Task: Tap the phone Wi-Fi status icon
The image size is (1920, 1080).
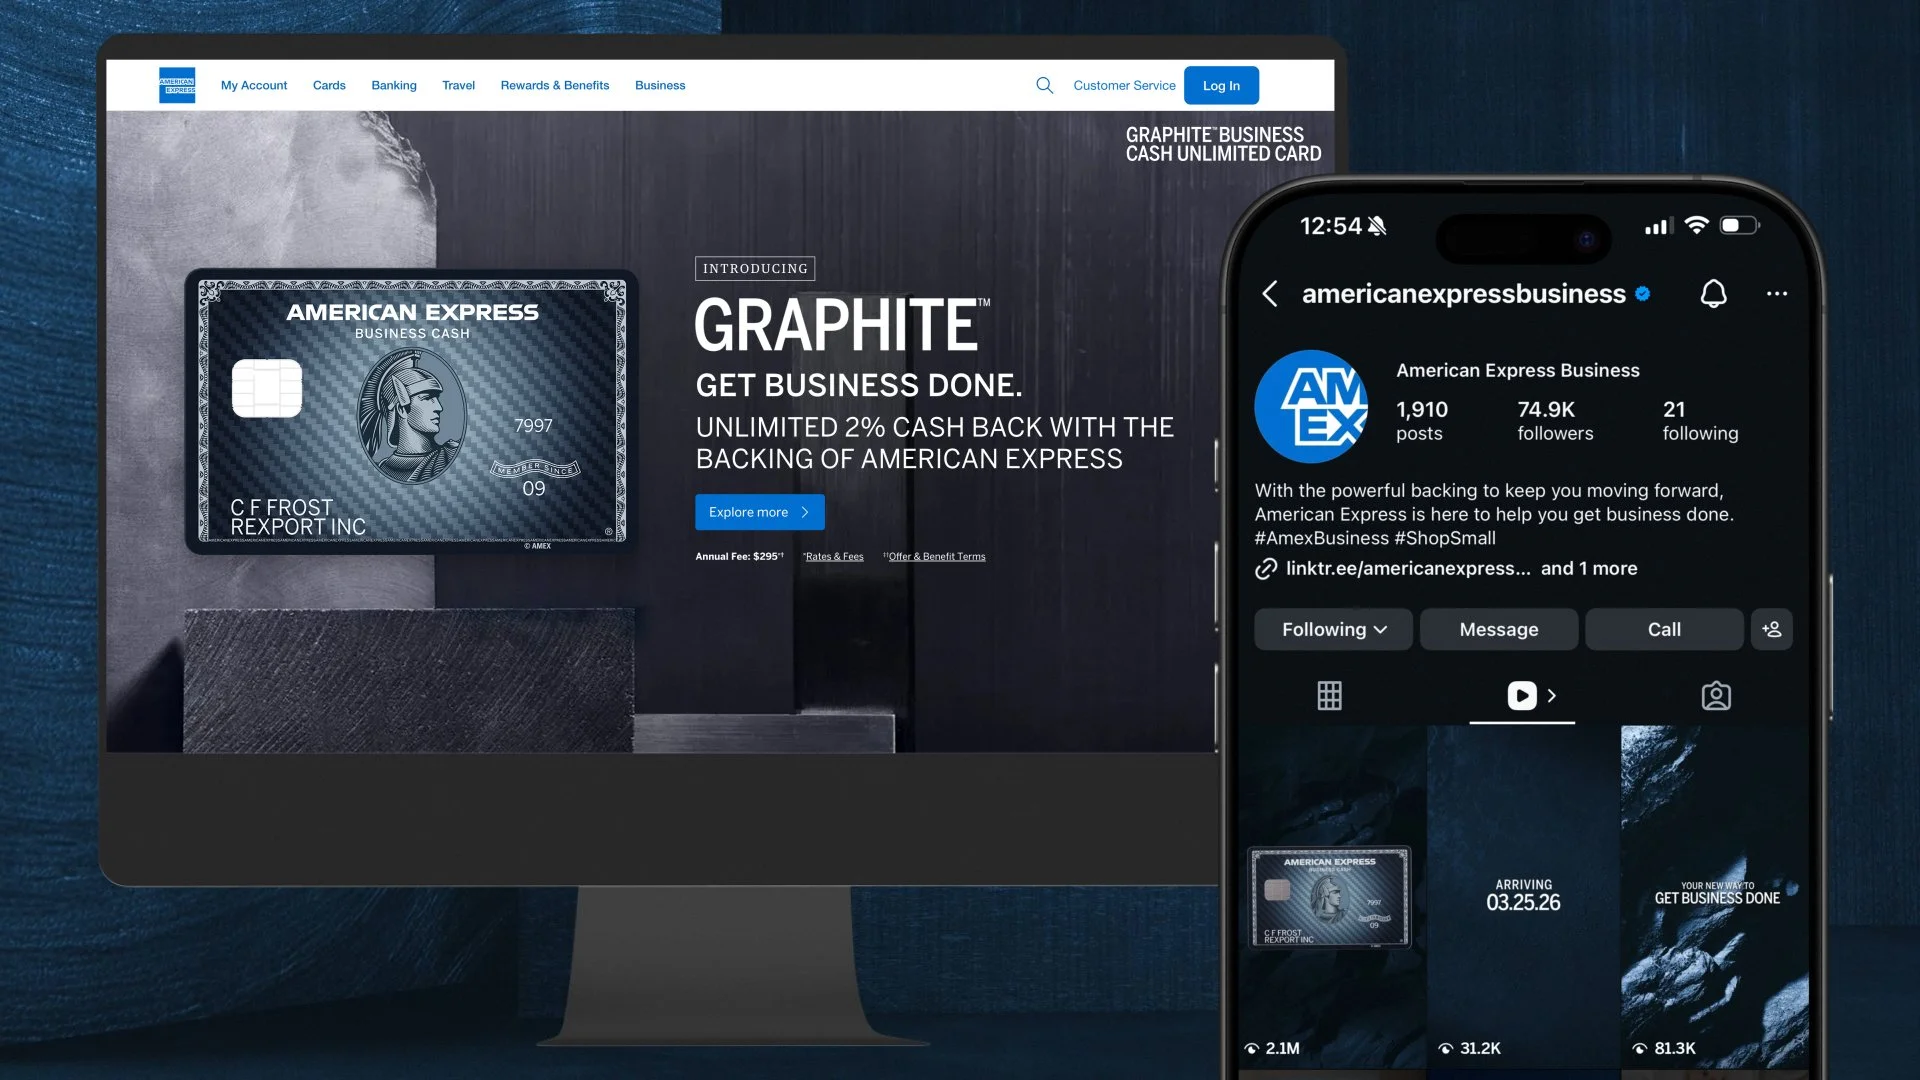Action: pyautogui.click(x=1696, y=225)
